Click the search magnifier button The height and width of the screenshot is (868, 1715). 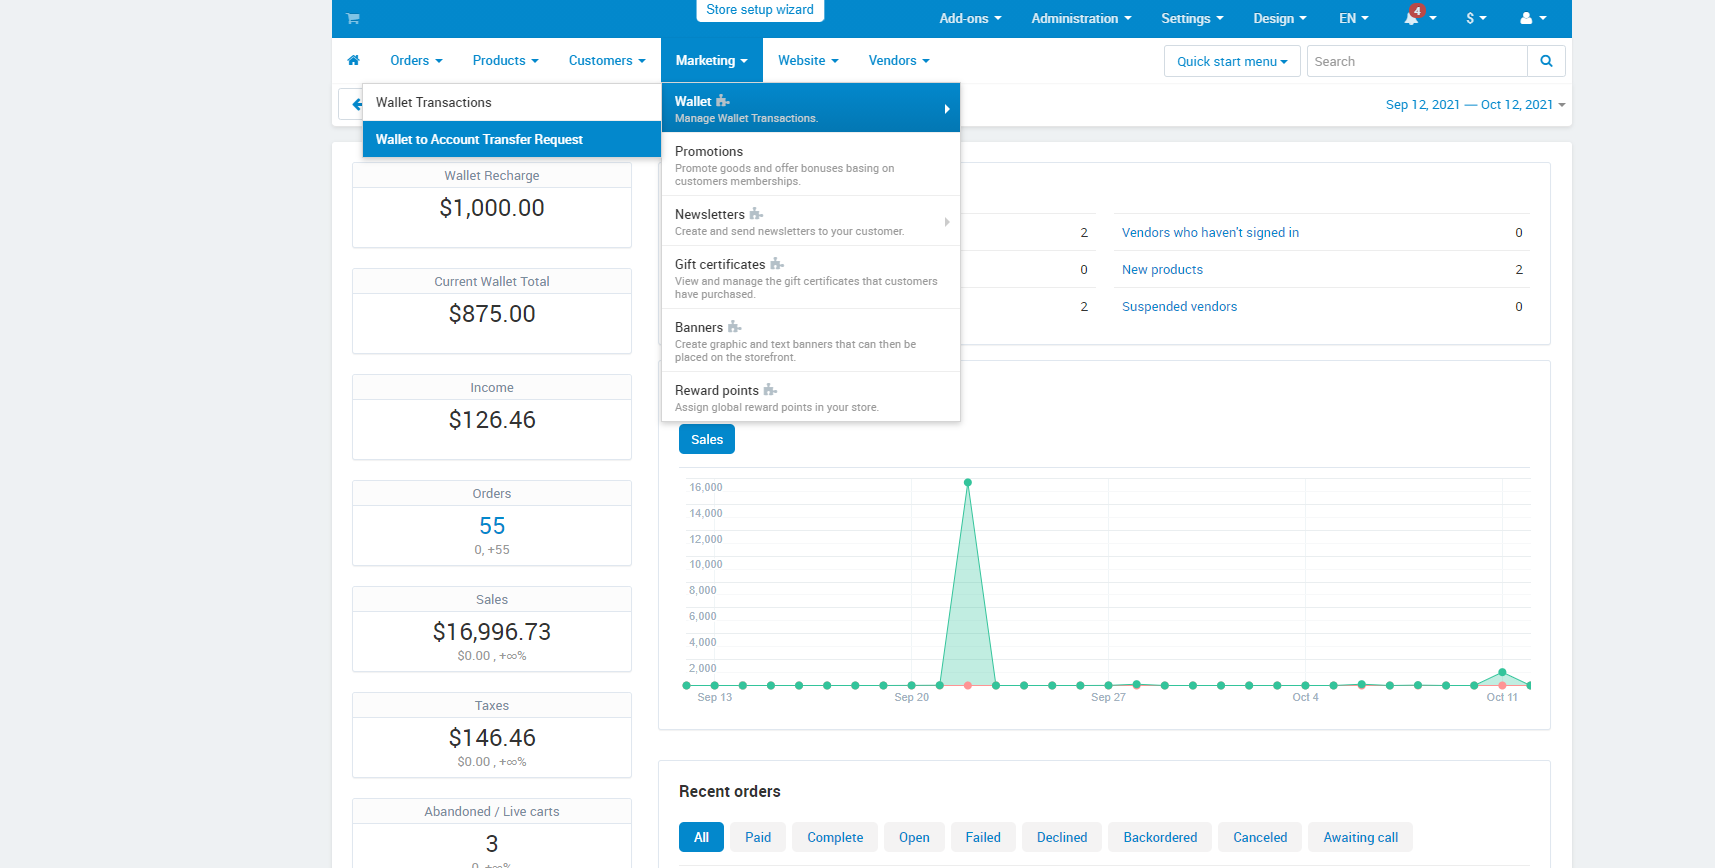click(1546, 61)
